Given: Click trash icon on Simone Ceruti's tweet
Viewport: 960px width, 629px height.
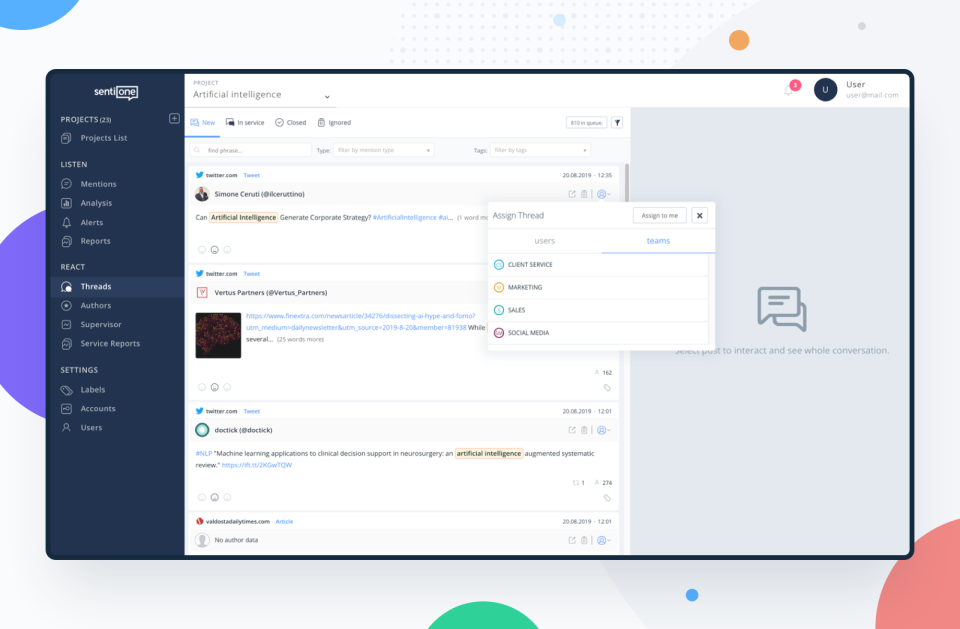Looking at the screenshot, I should 584,194.
